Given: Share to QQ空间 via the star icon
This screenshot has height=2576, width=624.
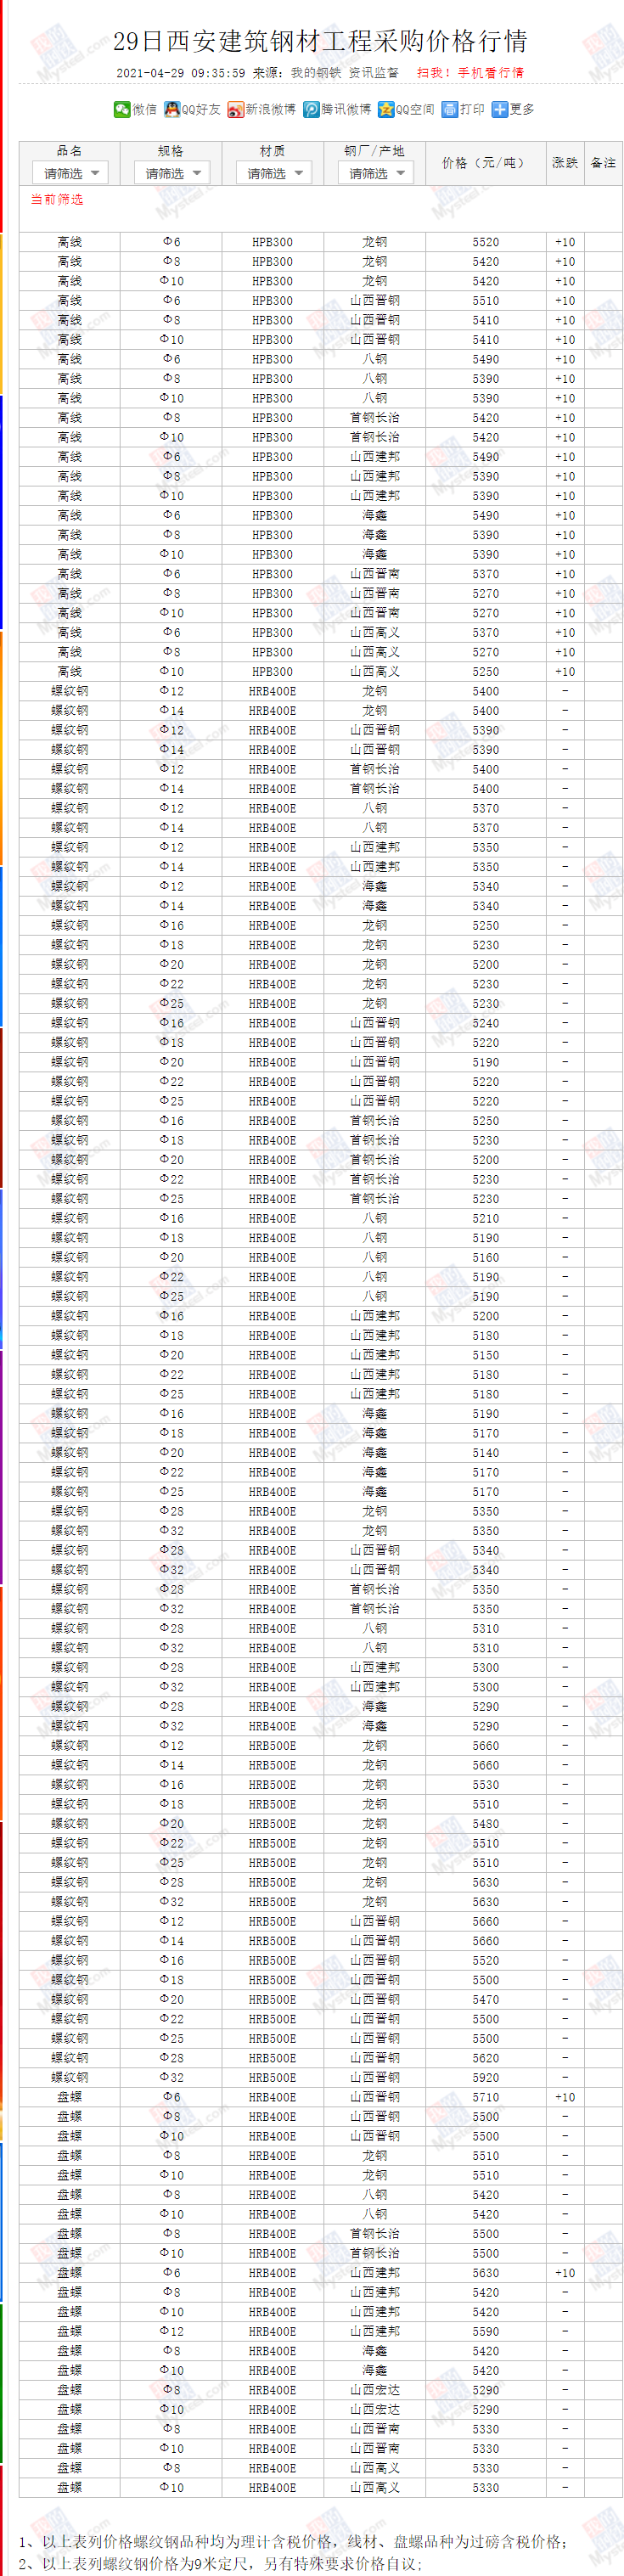Looking at the screenshot, I should pyautogui.click(x=386, y=109).
